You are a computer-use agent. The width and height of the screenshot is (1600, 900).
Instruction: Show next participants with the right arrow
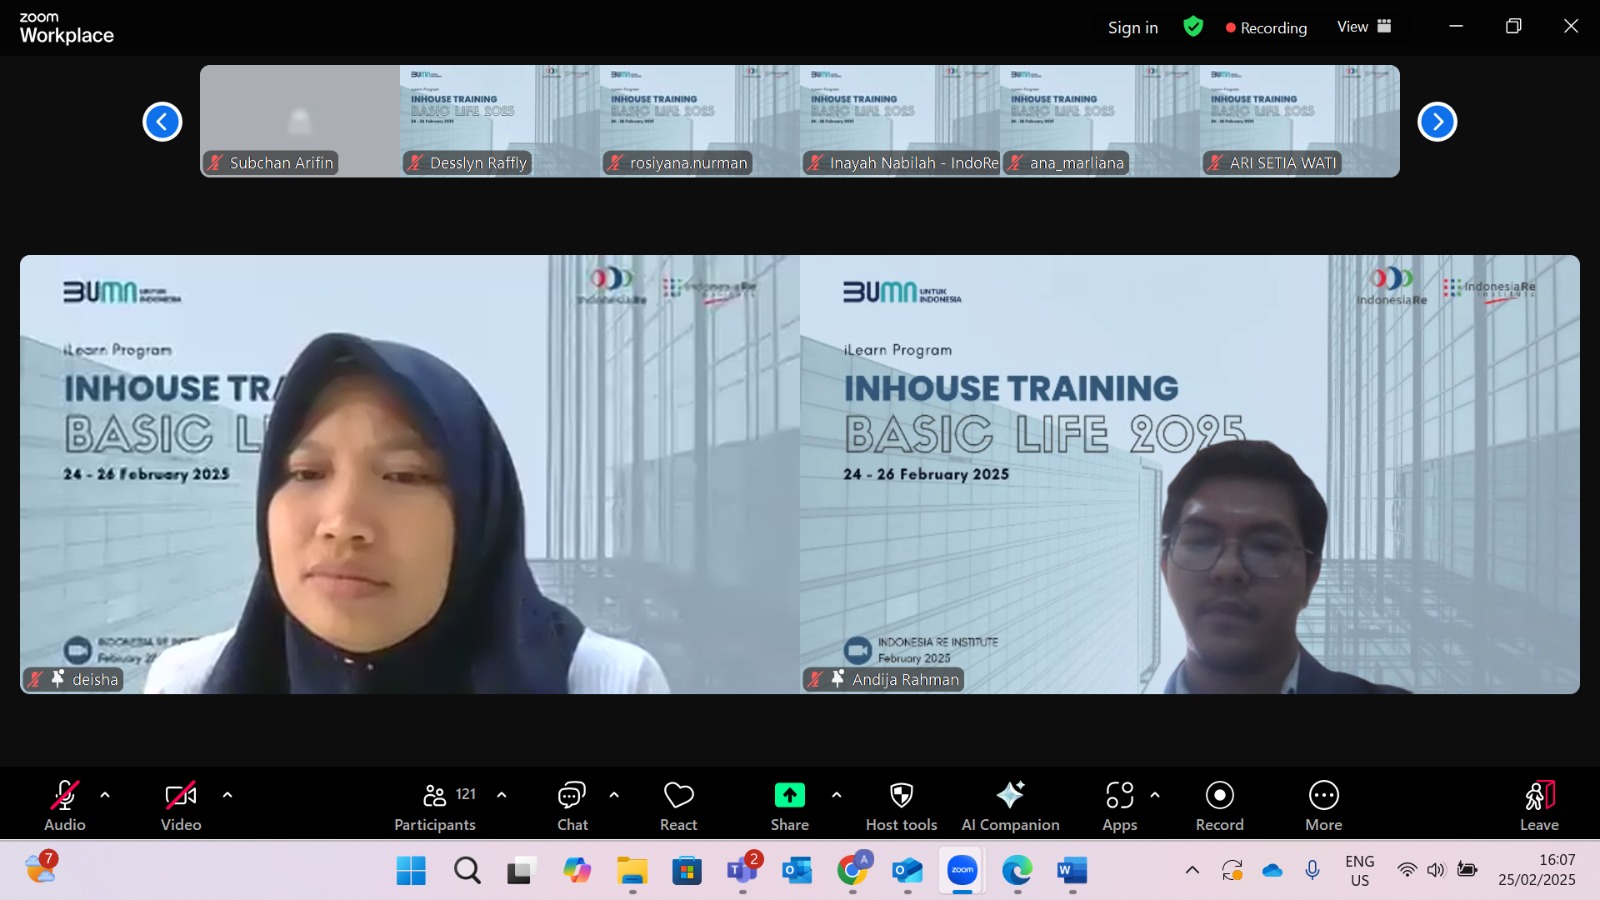click(x=1437, y=122)
